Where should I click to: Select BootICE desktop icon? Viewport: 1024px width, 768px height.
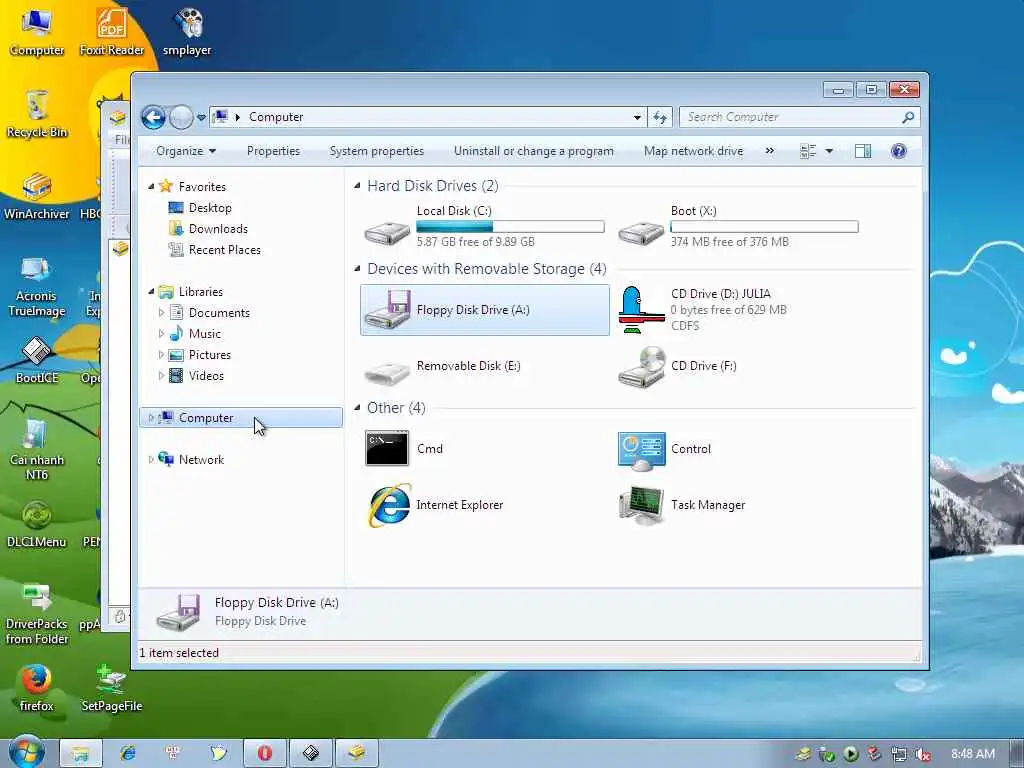(37, 359)
